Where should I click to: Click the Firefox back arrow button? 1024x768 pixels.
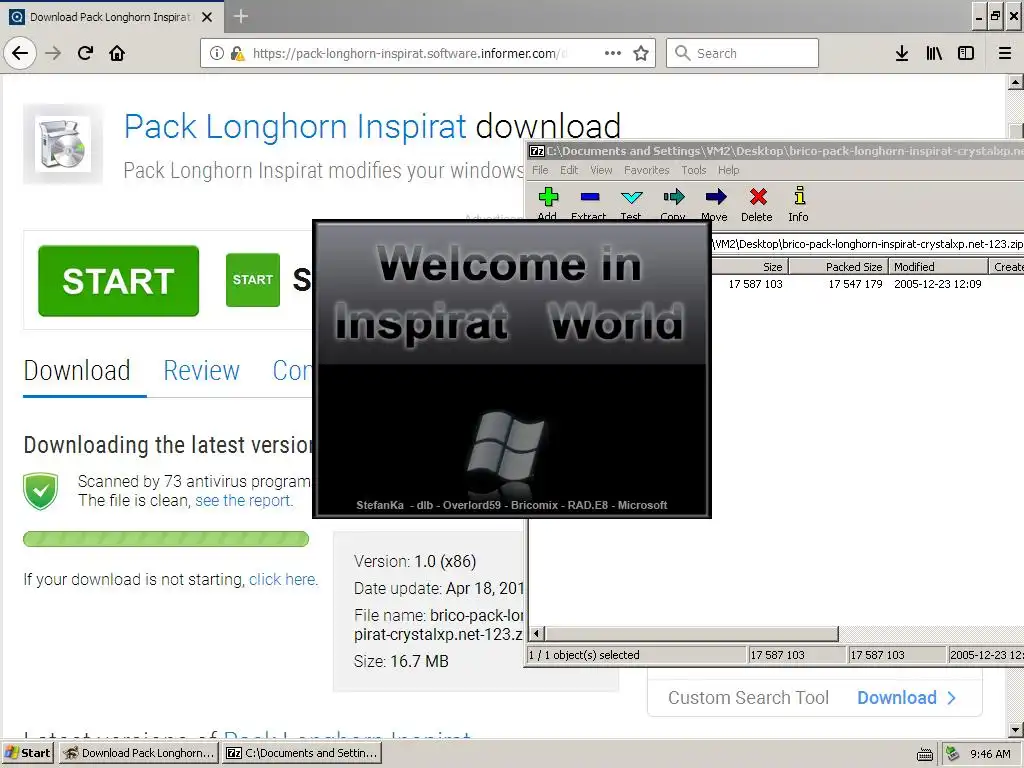tap(20, 53)
